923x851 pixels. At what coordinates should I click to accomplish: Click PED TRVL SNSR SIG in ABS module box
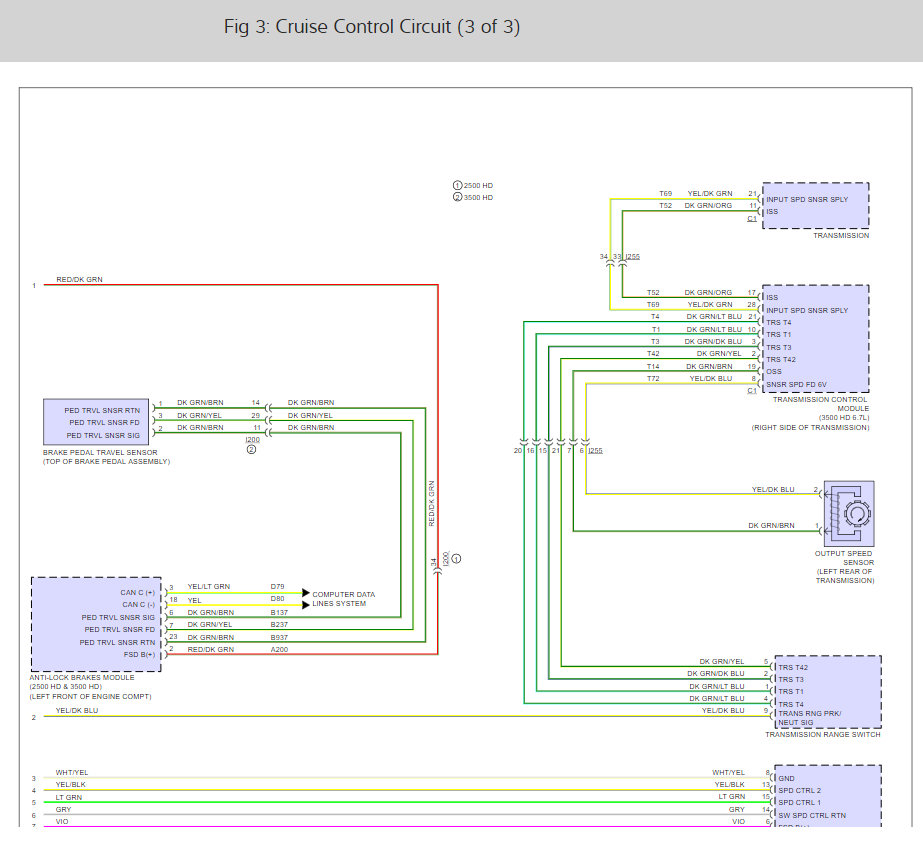tap(118, 617)
